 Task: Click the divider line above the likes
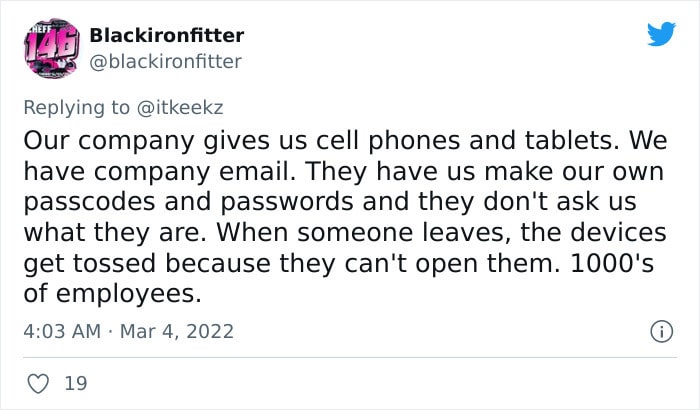point(350,357)
